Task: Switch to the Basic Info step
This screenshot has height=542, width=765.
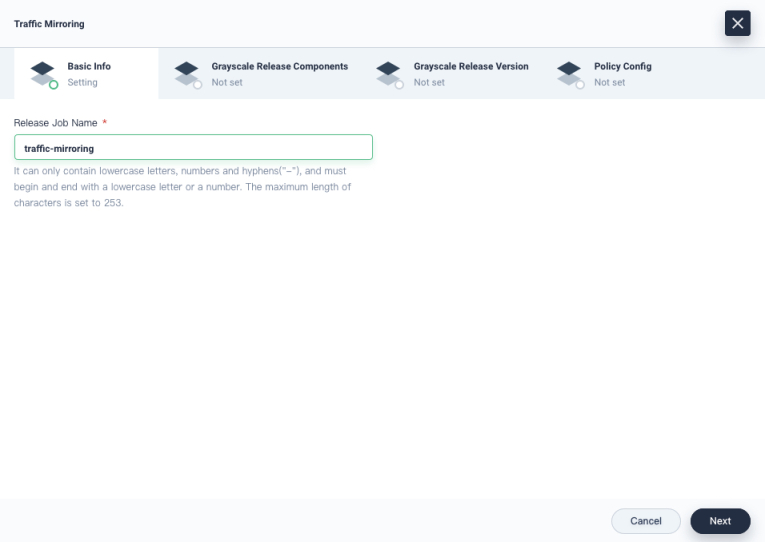Action: click(88, 67)
